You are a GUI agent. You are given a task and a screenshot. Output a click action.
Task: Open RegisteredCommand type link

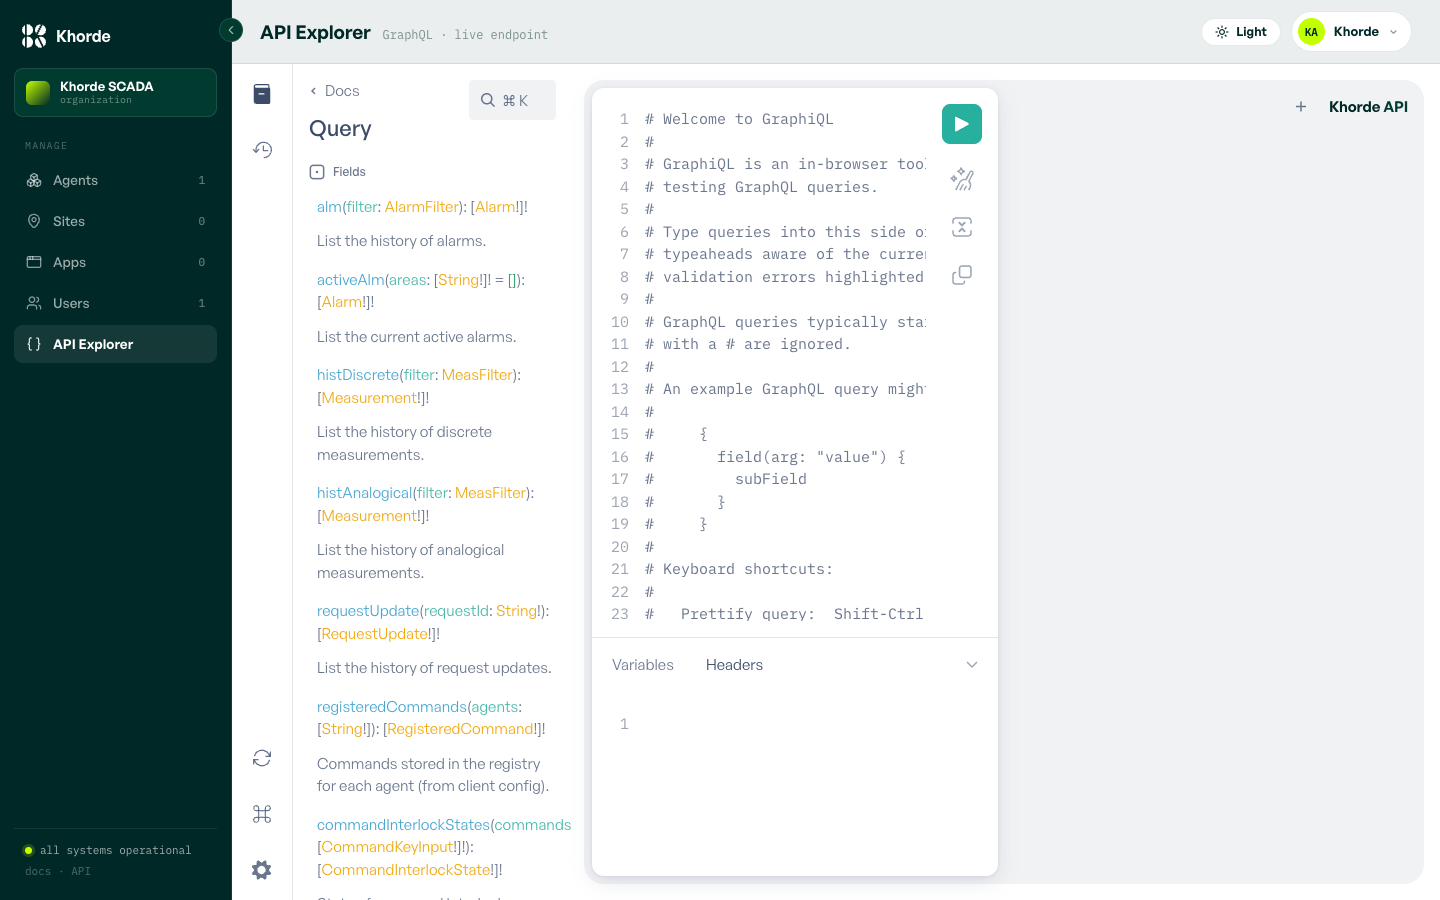(x=461, y=729)
